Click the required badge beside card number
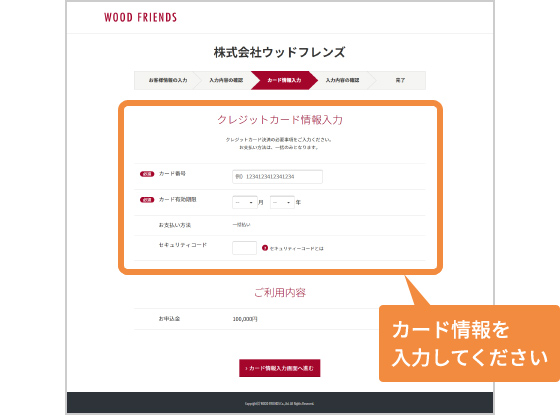Viewport: 560px width, 416px height. click(x=147, y=174)
